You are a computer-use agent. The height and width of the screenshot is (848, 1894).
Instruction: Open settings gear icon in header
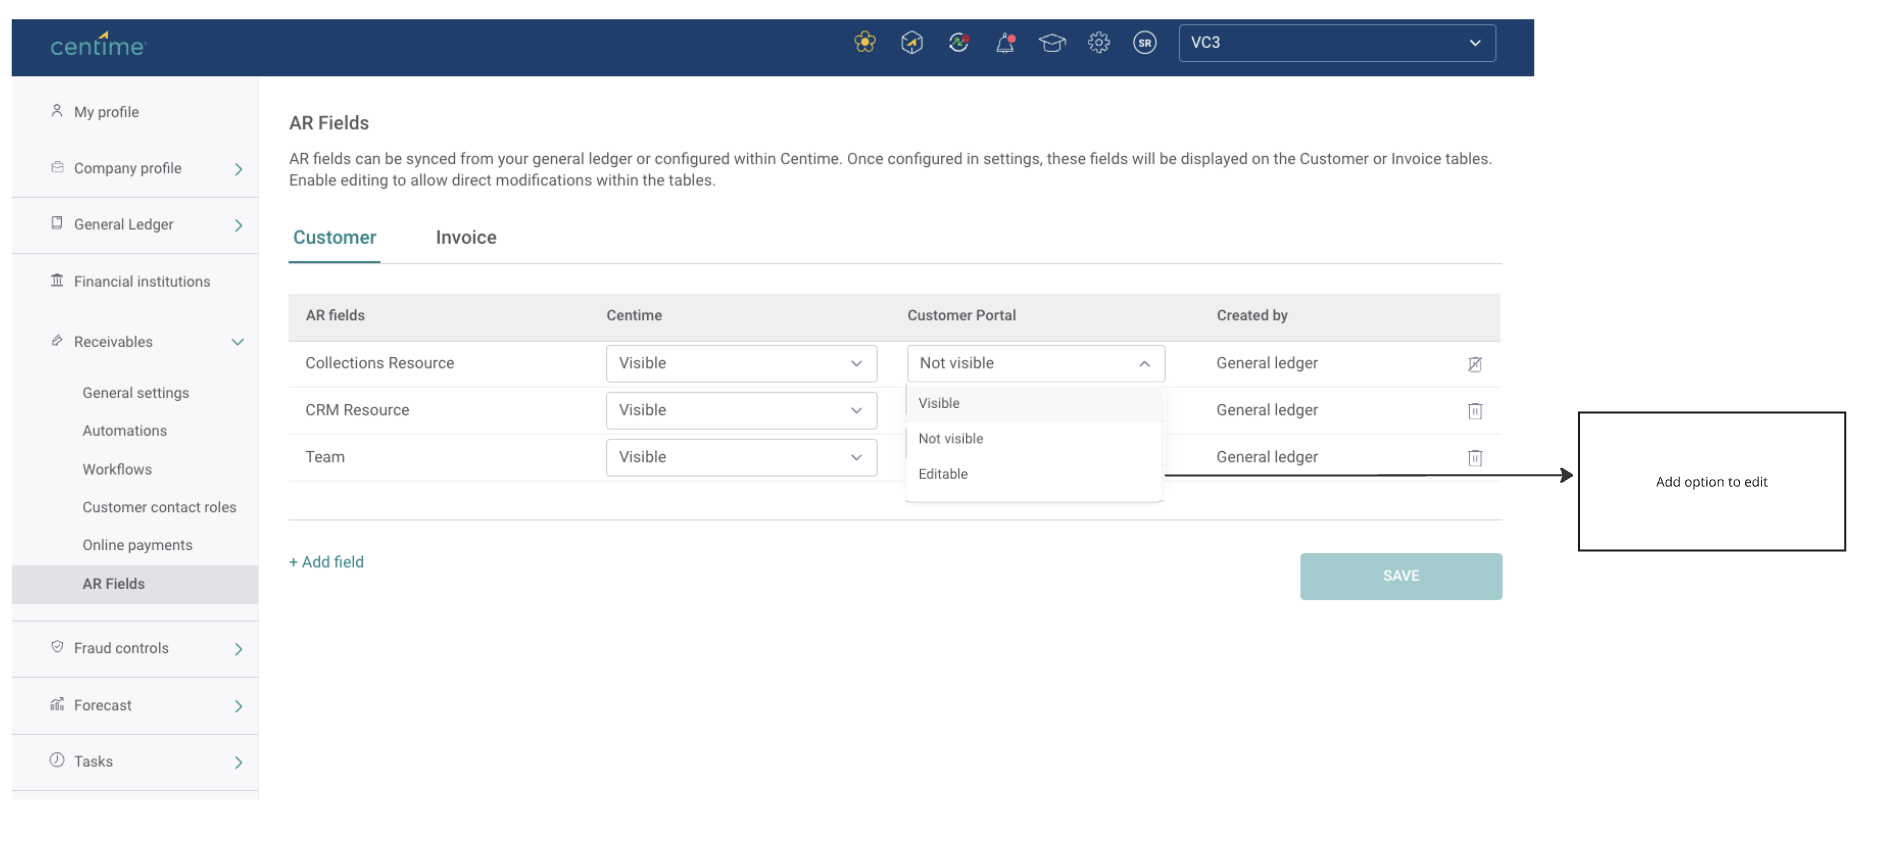click(1099, 43)
